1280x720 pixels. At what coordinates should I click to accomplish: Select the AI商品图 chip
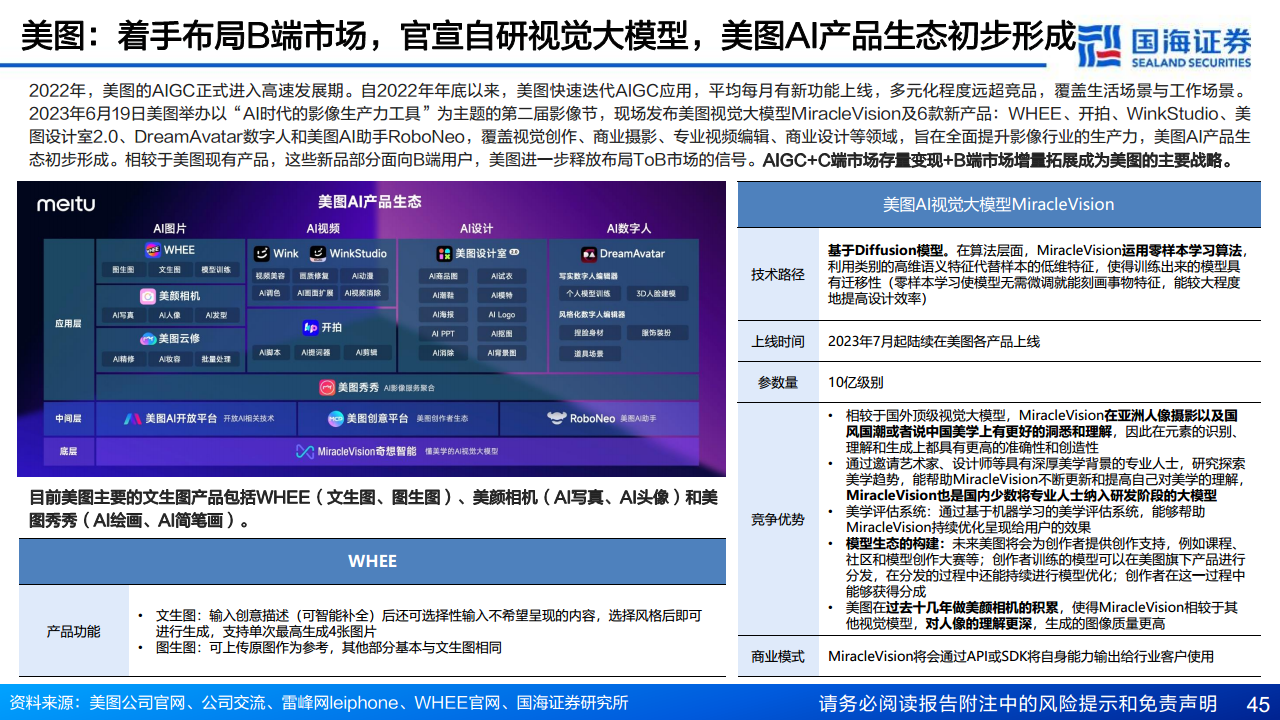tap(443, 276)
